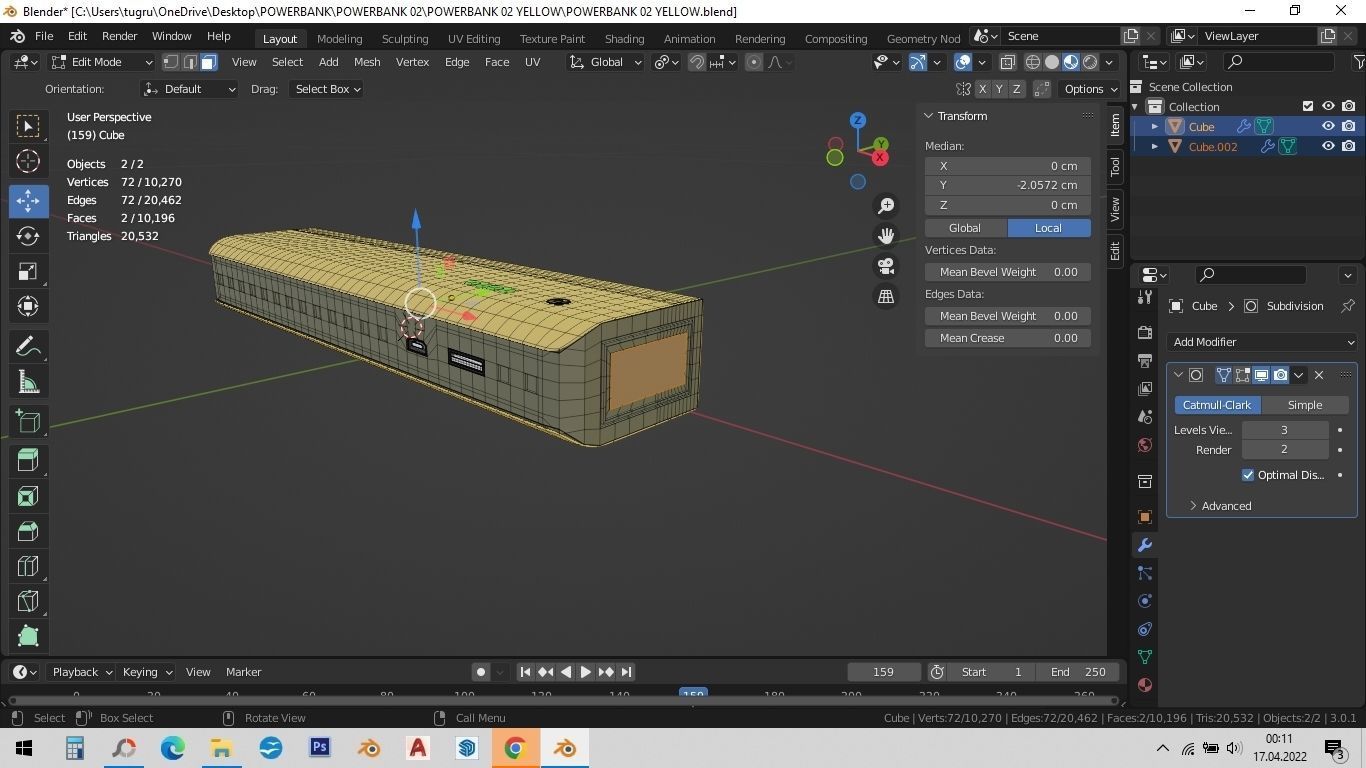Screen dimensions: 1366x768
Task: Pick the Rotate tool
Action: click(28, 236)
